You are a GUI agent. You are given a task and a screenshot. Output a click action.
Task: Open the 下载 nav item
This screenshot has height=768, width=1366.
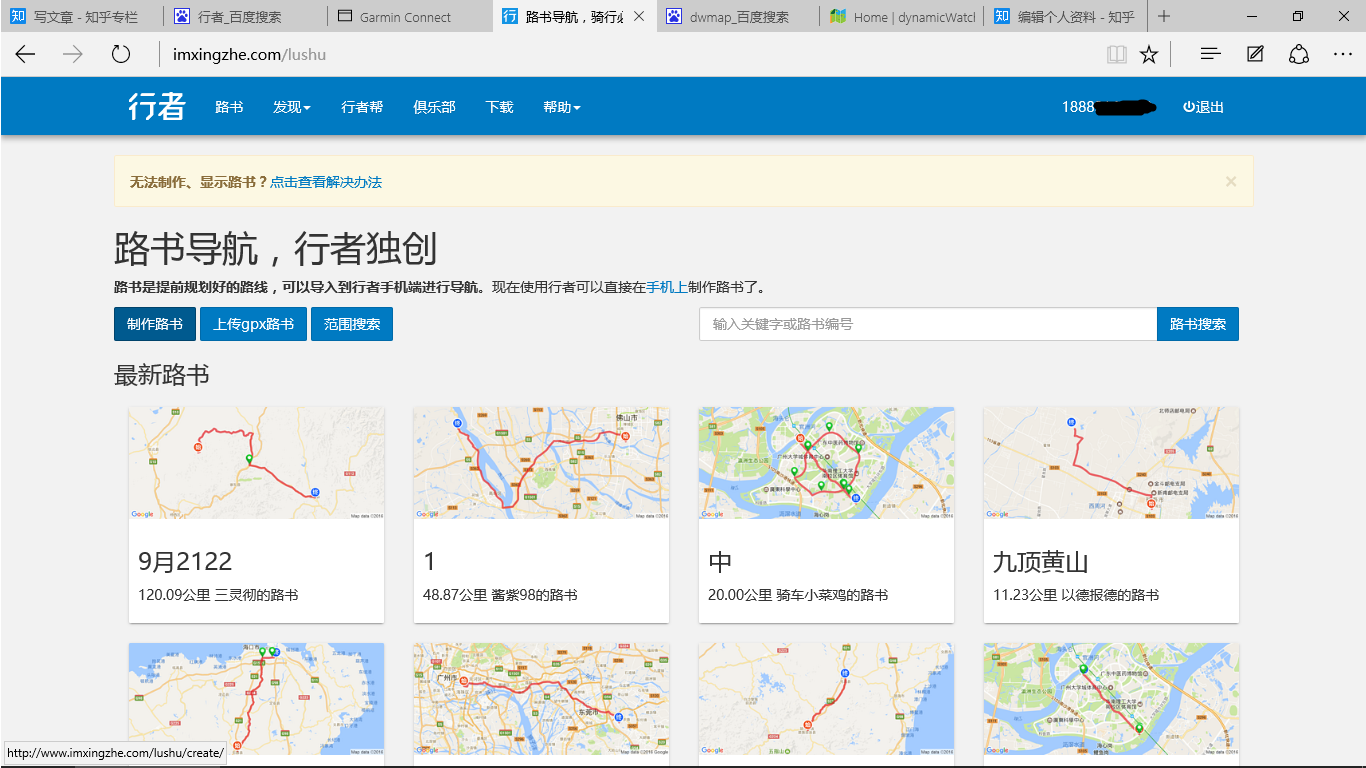499,107
